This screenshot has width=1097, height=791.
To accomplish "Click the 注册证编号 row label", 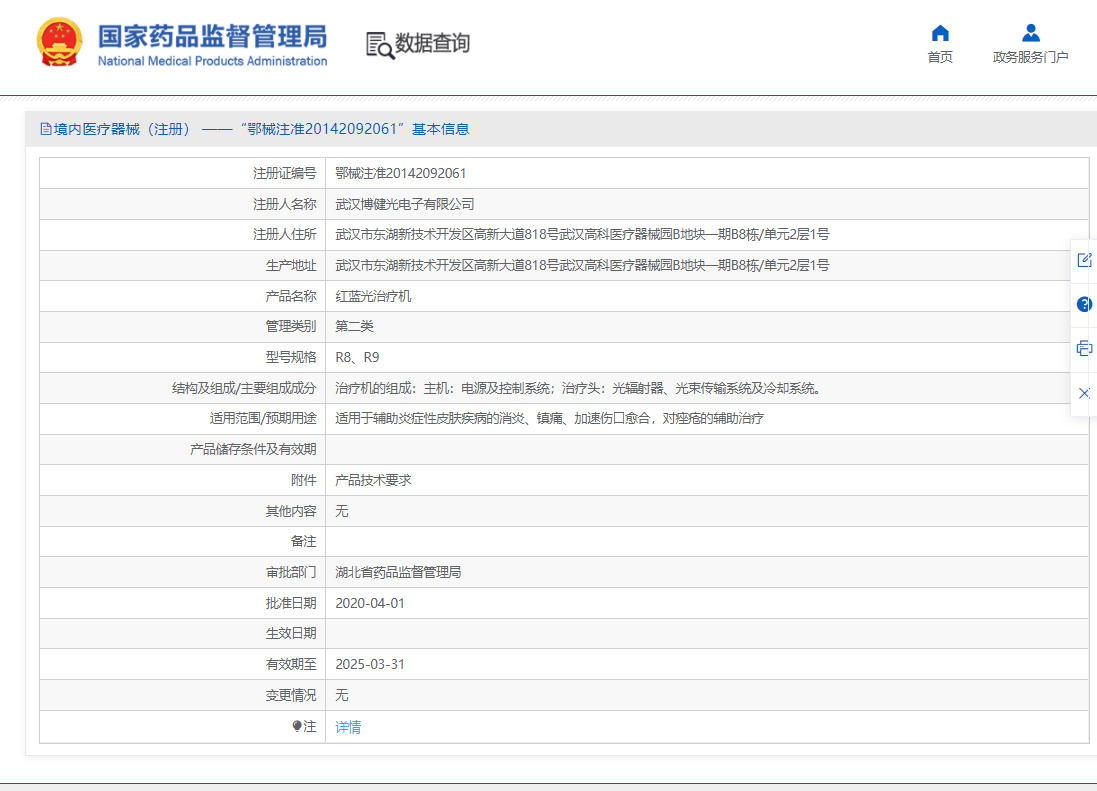I will (285, 173).
